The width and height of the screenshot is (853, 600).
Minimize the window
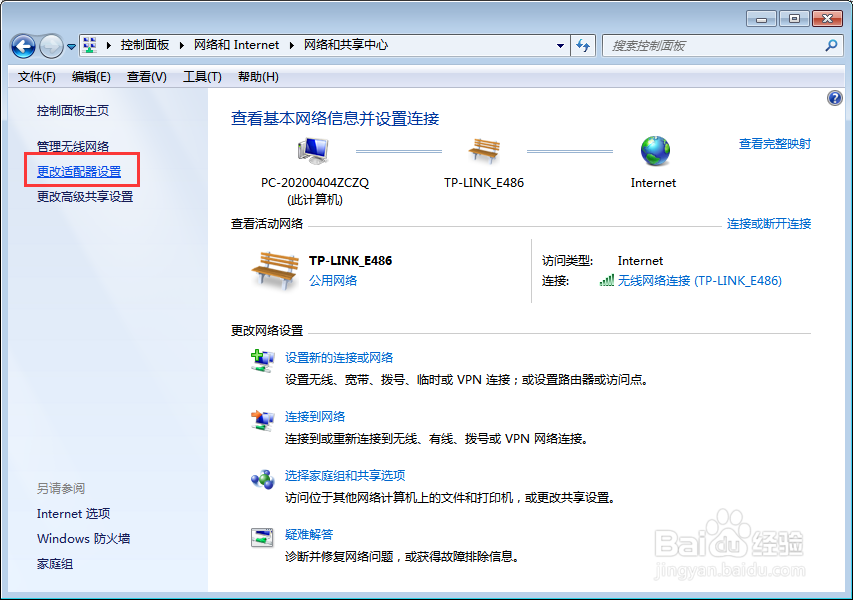pos(762,19)
